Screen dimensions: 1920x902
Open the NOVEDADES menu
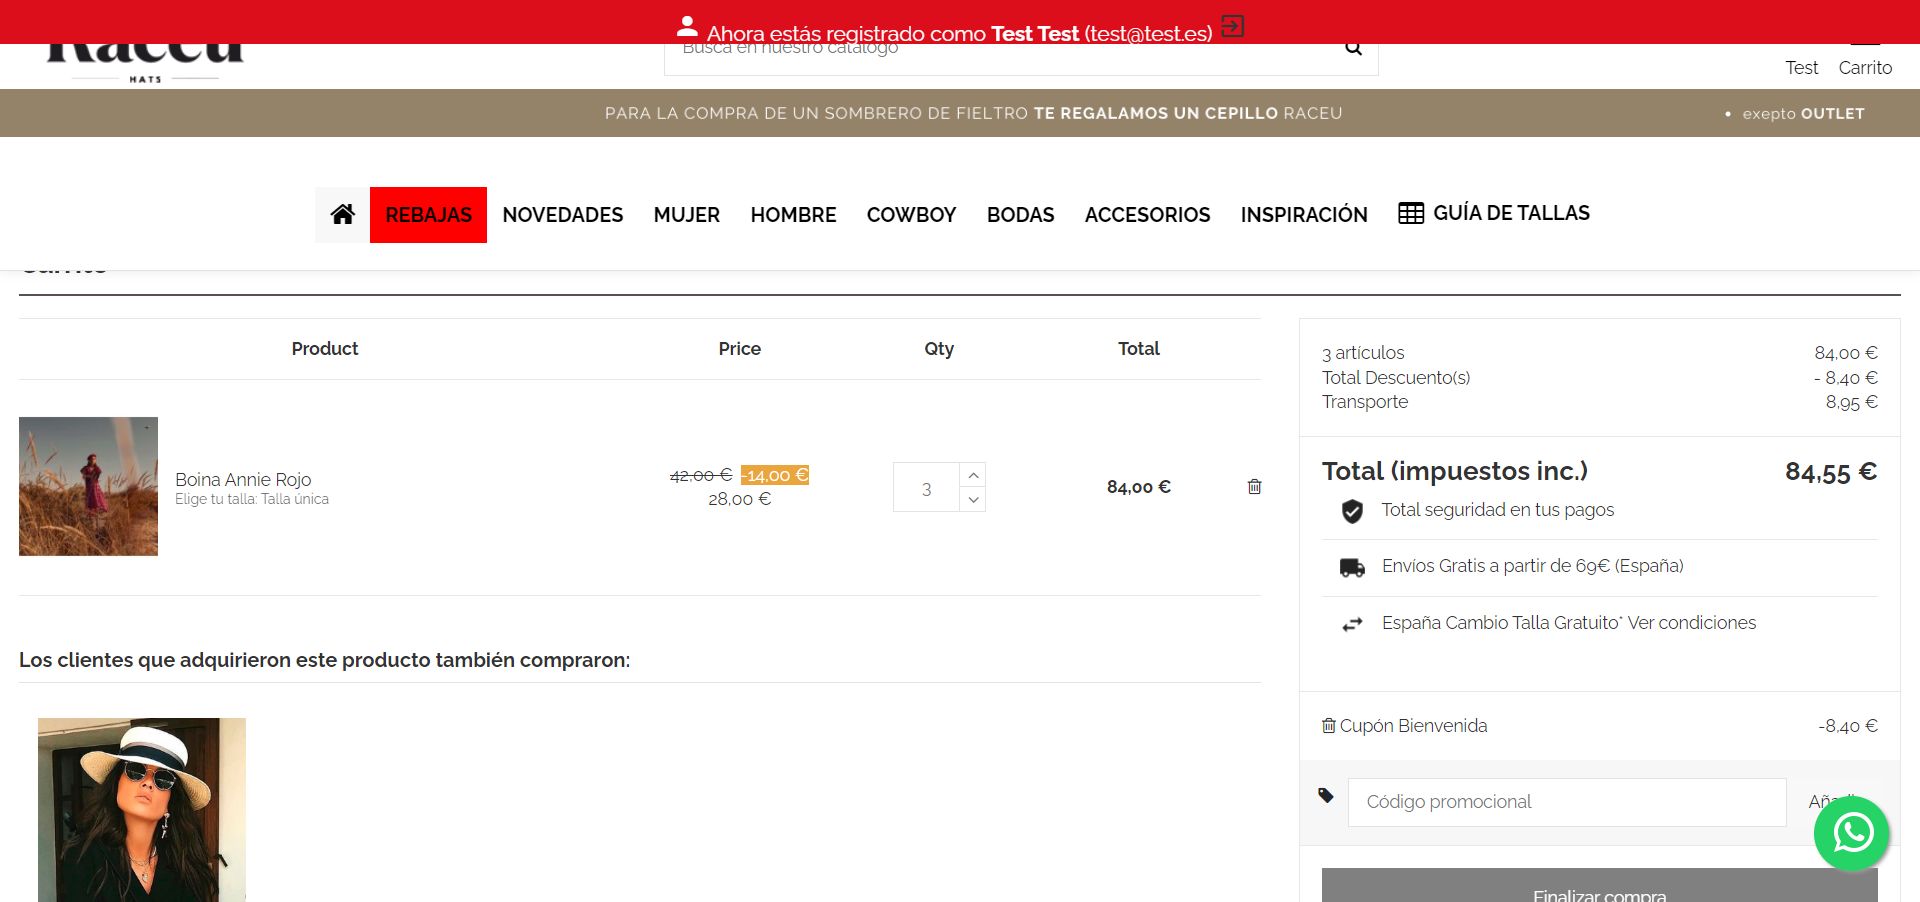[x=563, y=215]
